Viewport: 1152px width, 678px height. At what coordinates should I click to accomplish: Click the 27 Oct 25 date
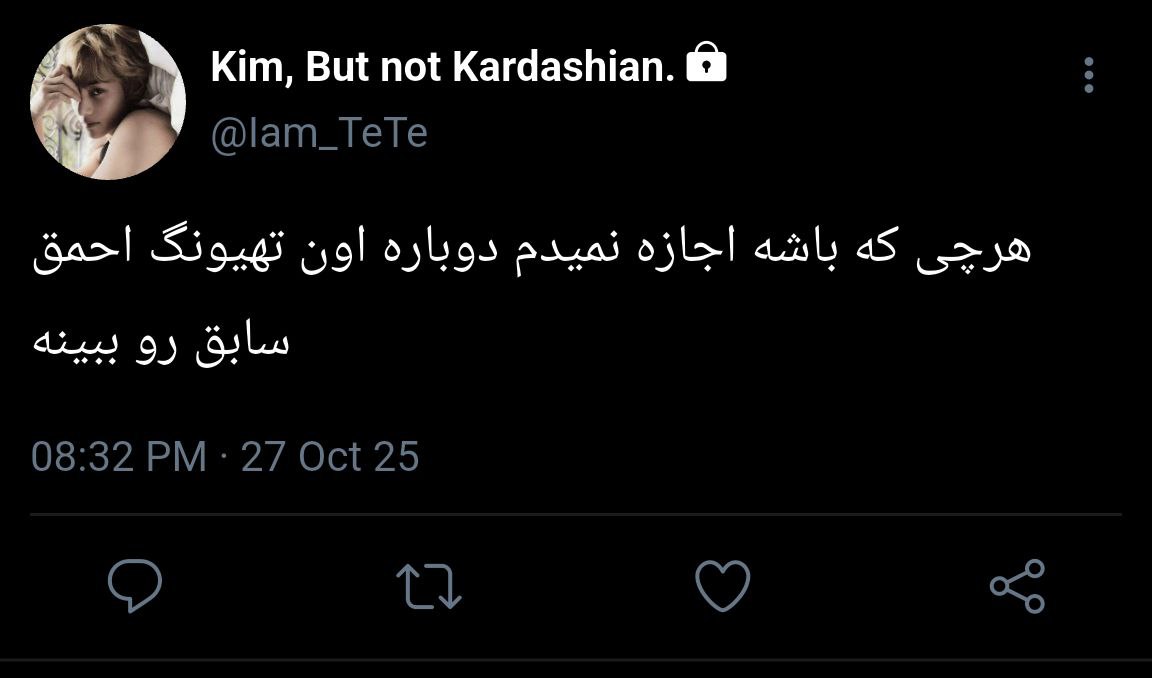point(330,457)
